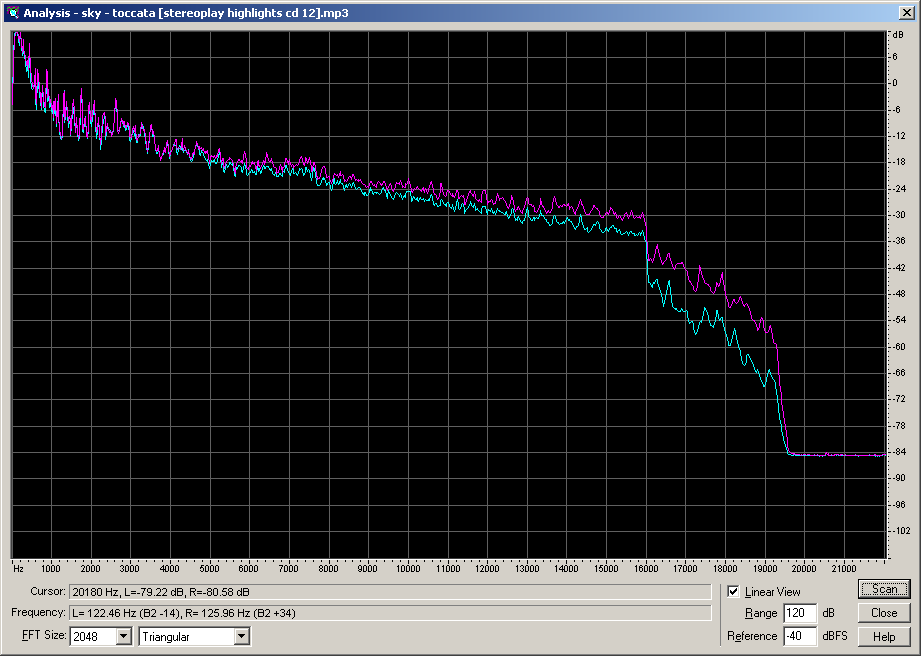Viewport: 921px width, 656px height.
Task: Toggle the Linear View checkbox
Action: [x=734, y=592]
